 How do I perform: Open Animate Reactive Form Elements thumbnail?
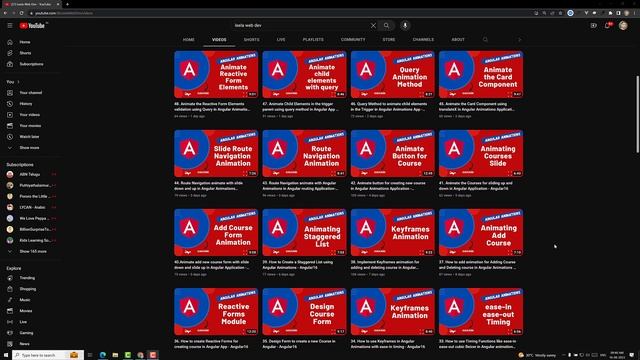(216, 74)
